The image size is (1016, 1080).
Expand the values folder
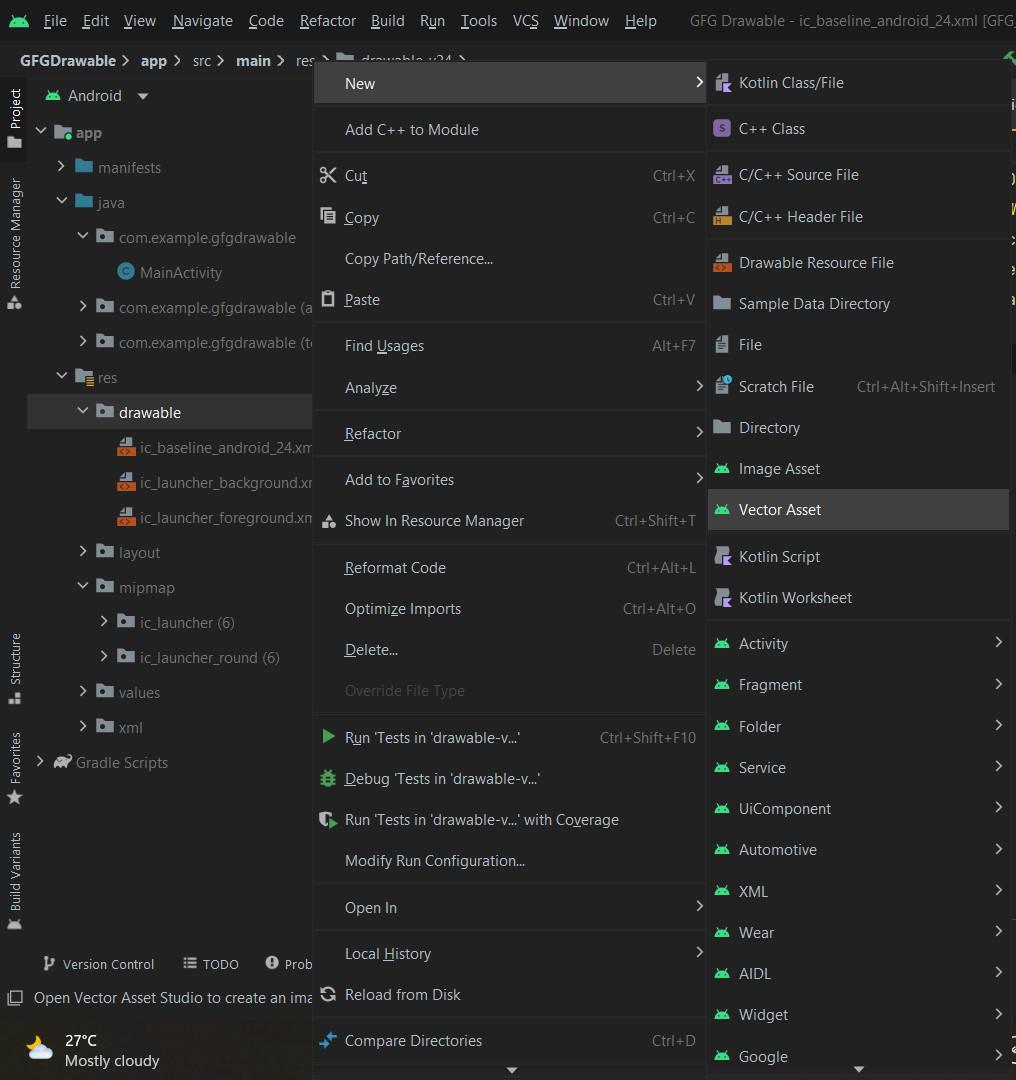pyautogui.click(x=83, y=691)
